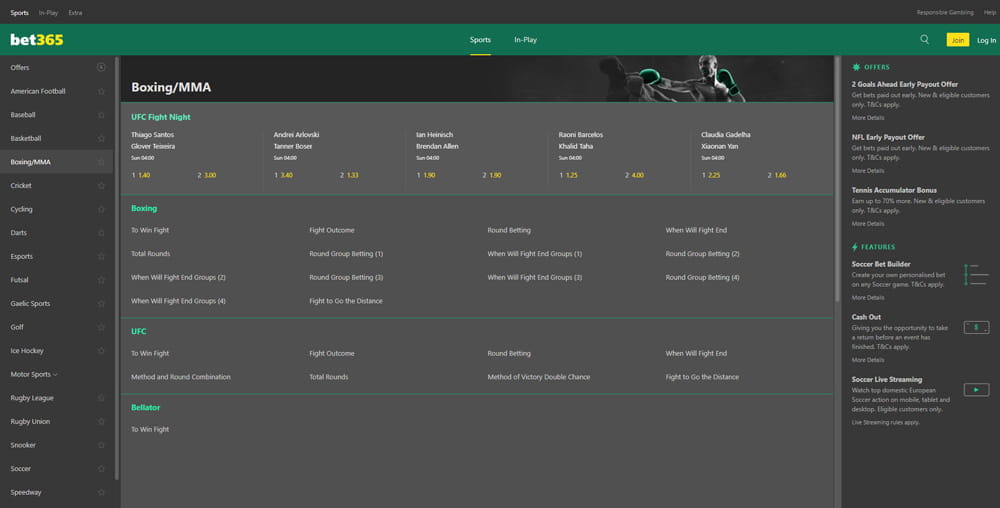Click star icon beside Speedway
This screenshot has height=508, width=1000.
101,492
